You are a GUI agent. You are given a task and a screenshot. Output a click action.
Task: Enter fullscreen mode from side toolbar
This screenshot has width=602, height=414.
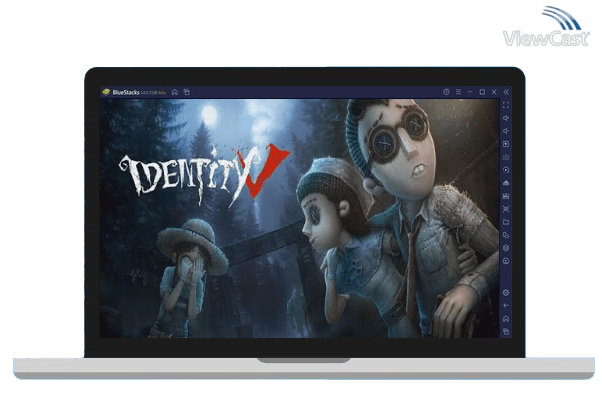click(x=506, y=105)
